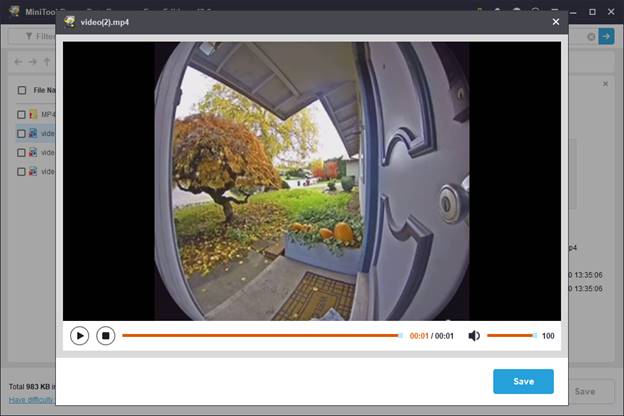Screen dimensions: 624x416
Task: Adjust the volume slider
Action: point(512,336)
